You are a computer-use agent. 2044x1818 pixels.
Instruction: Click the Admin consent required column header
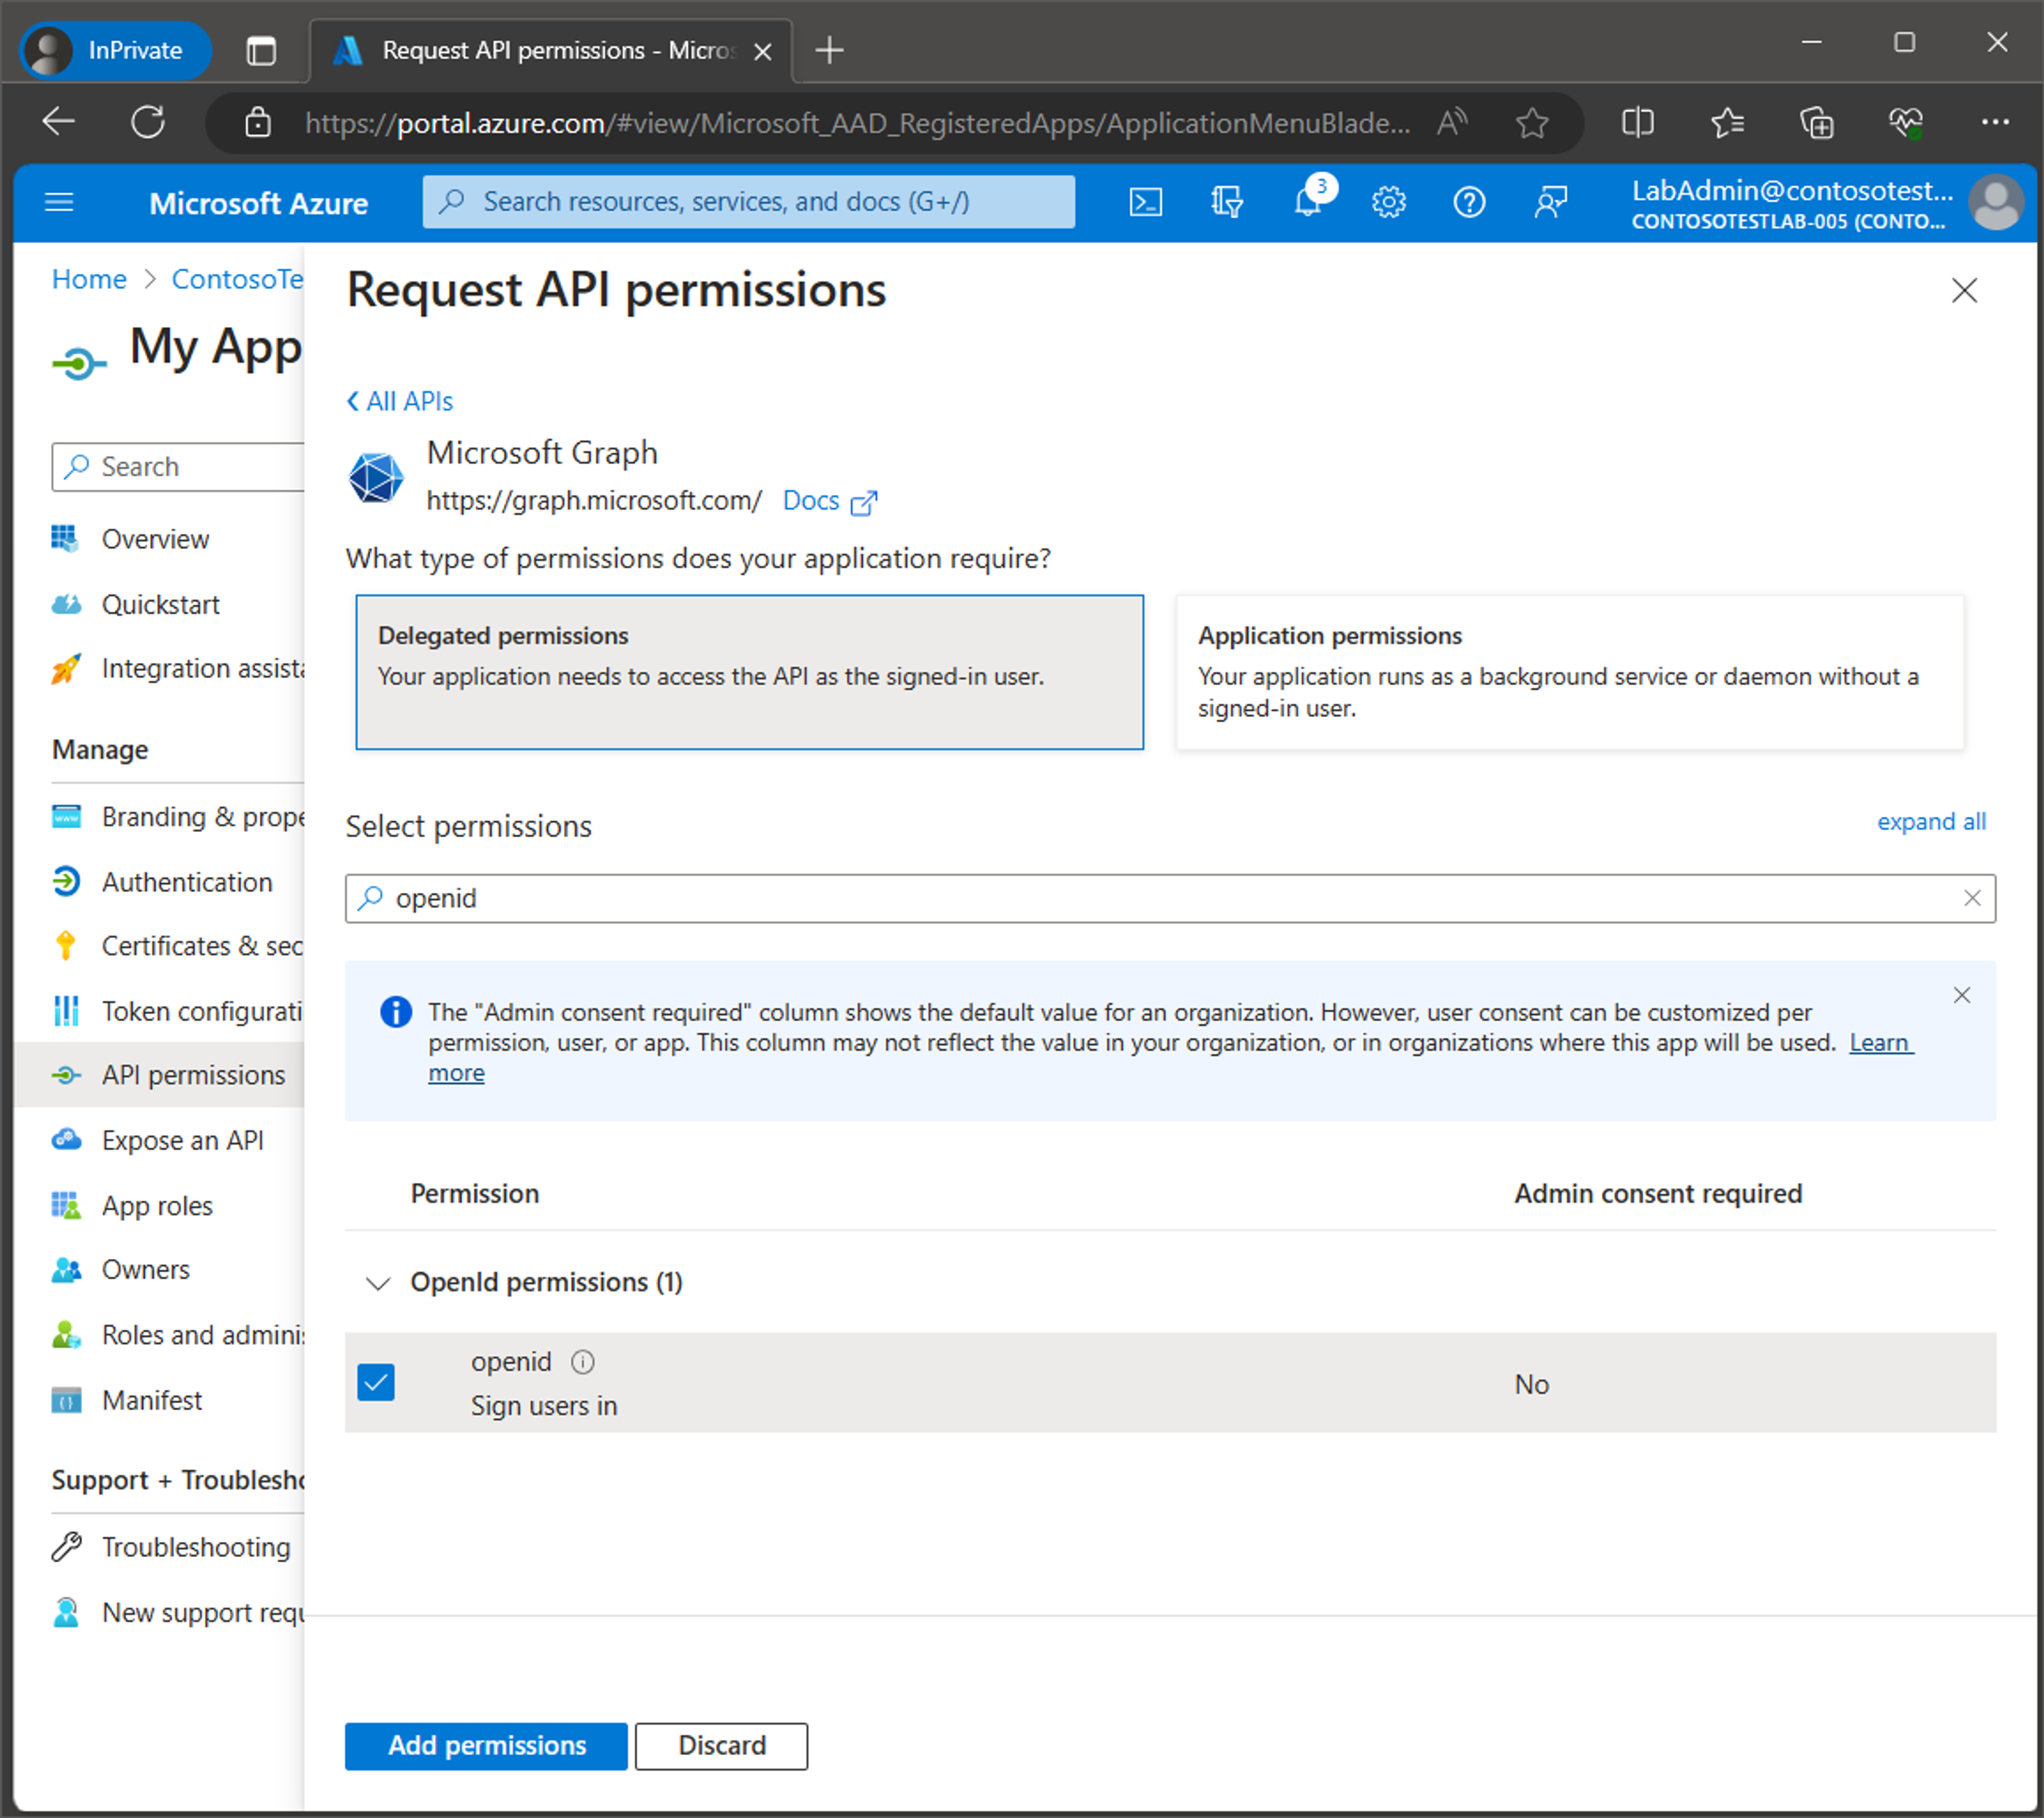tap(1658, 1194)
